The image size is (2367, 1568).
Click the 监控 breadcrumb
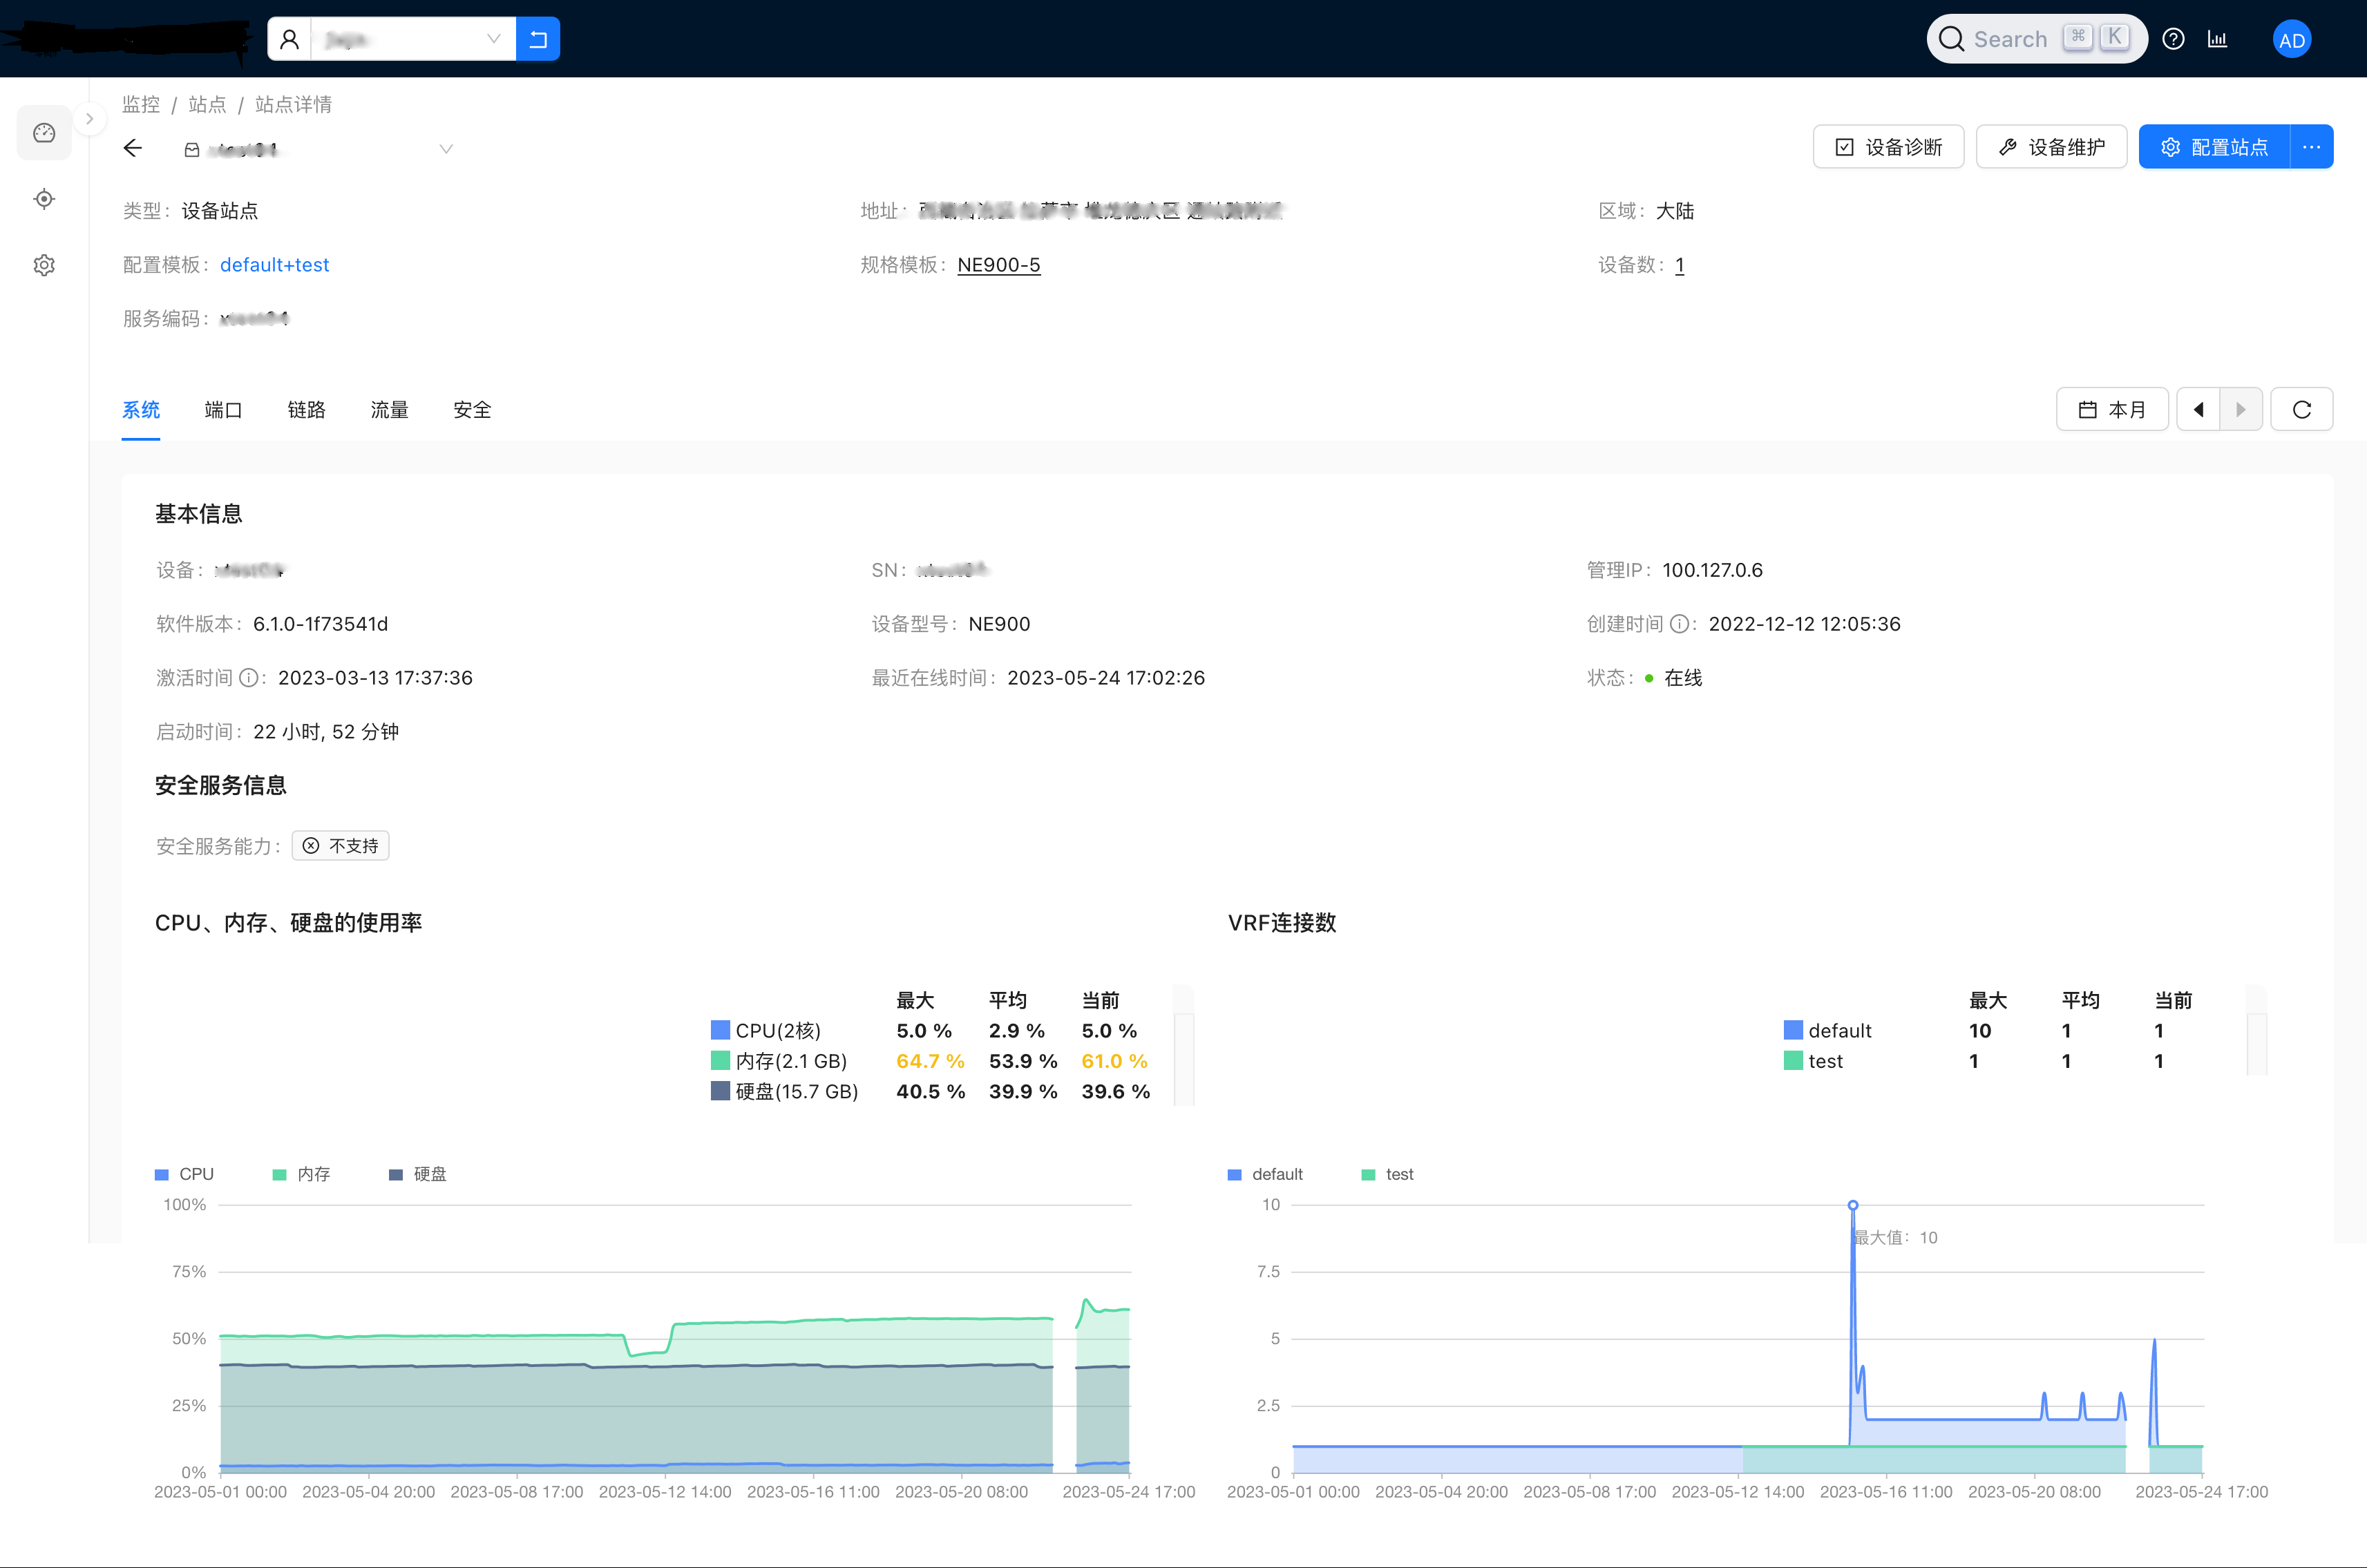click(141, 105)
